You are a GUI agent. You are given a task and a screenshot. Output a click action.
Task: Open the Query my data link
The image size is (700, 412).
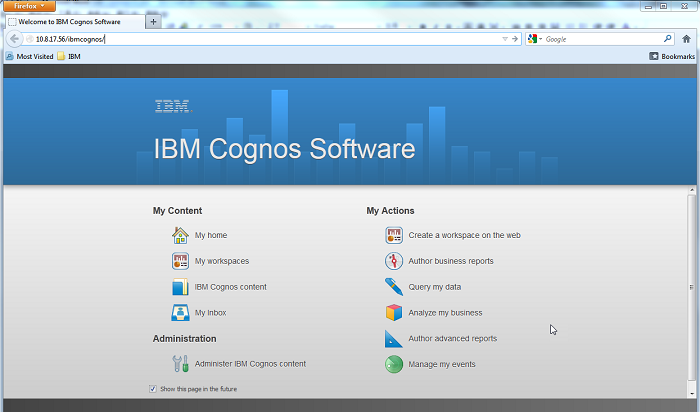(435, 287)
